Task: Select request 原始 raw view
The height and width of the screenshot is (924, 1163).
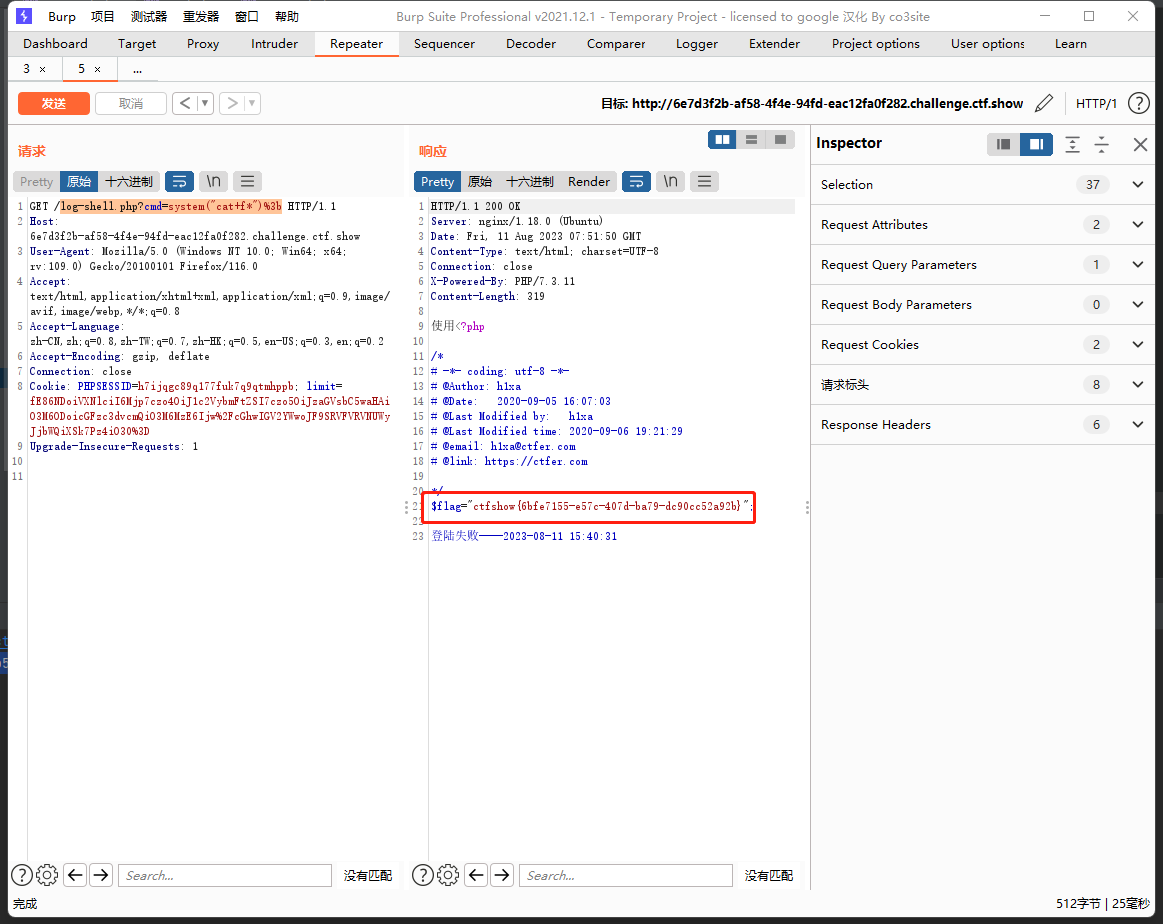Action: pyautogui.click(x=79, y=182)
